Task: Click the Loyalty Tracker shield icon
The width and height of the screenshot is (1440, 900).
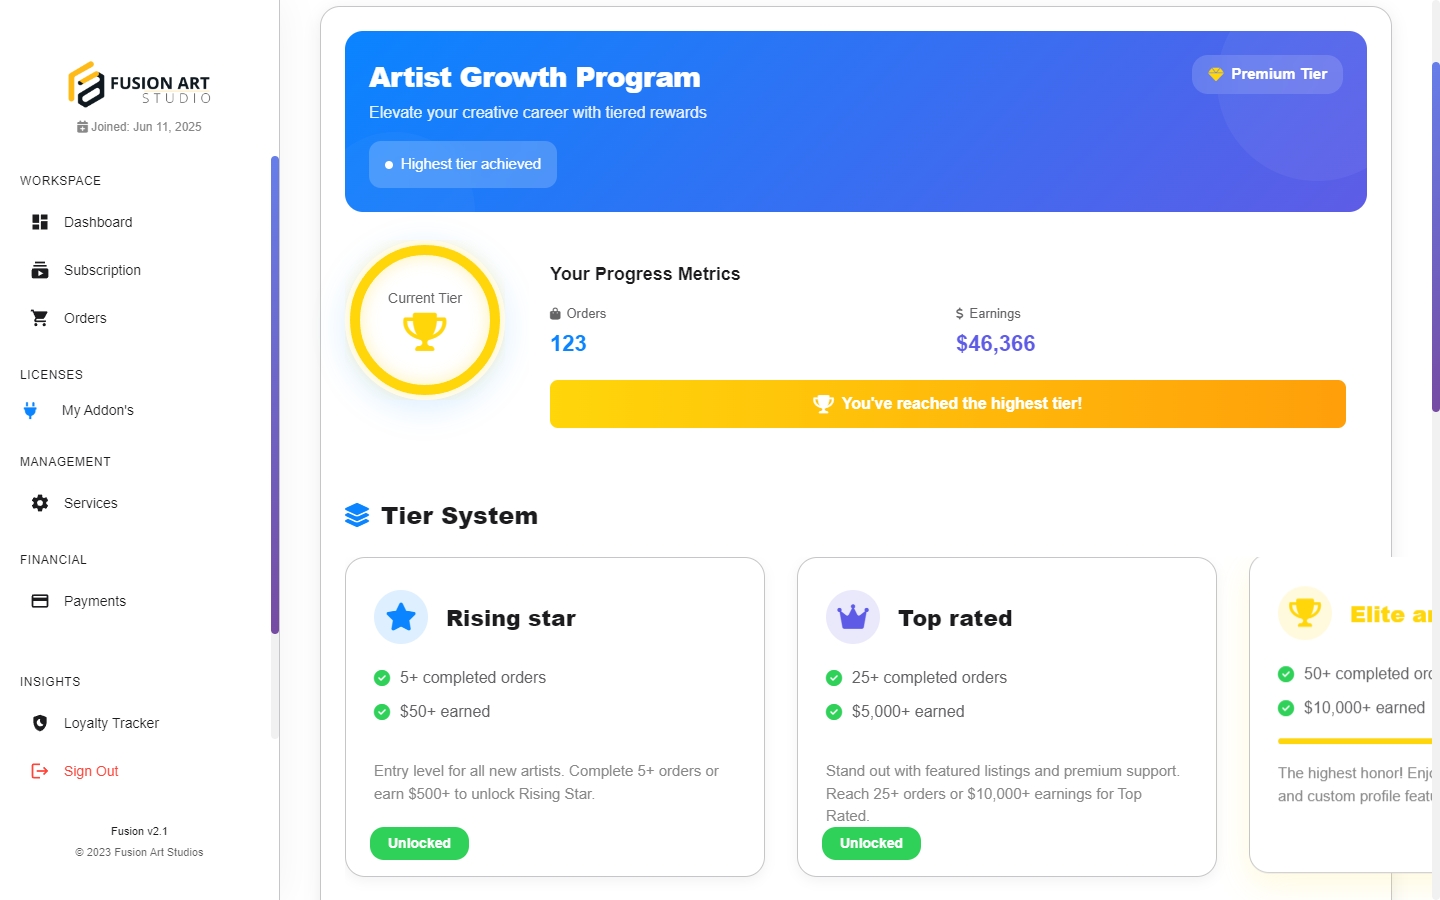Action: pyautogui.click(x=40, y=723)
